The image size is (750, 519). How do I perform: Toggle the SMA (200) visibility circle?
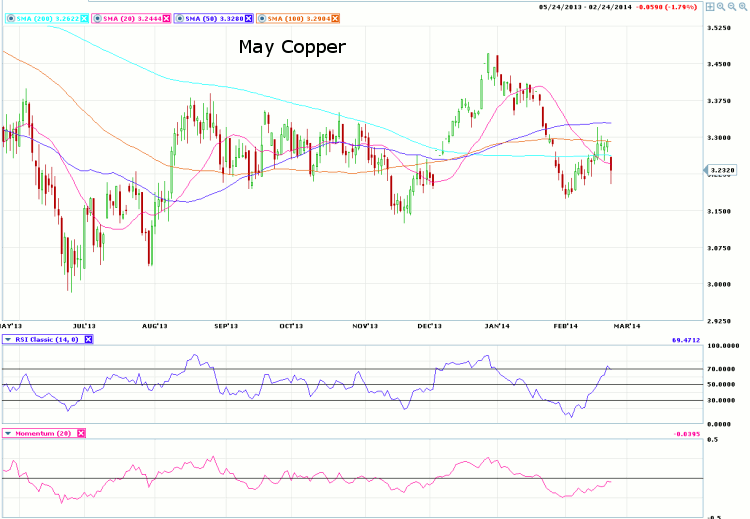click(x=10, y=18)
